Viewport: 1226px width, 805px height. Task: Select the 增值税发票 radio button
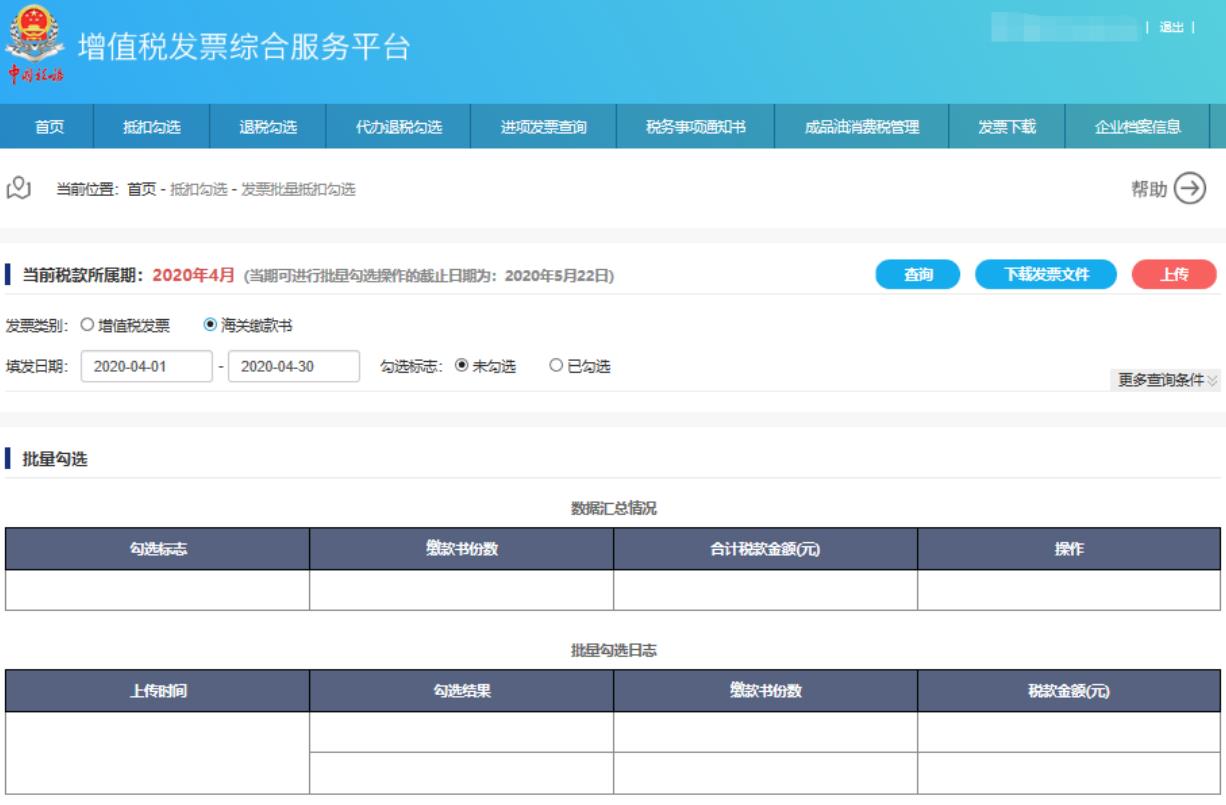click(x=86, y=325)
